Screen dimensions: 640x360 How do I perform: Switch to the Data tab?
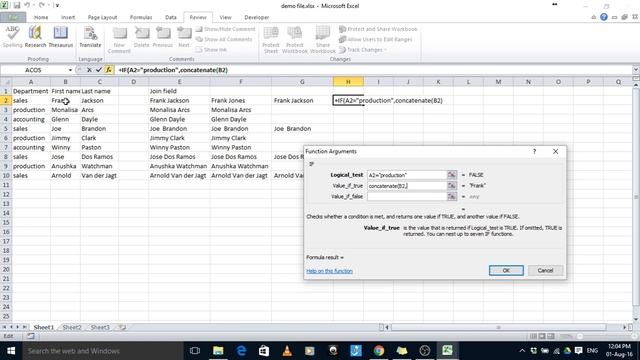(171, 18)
